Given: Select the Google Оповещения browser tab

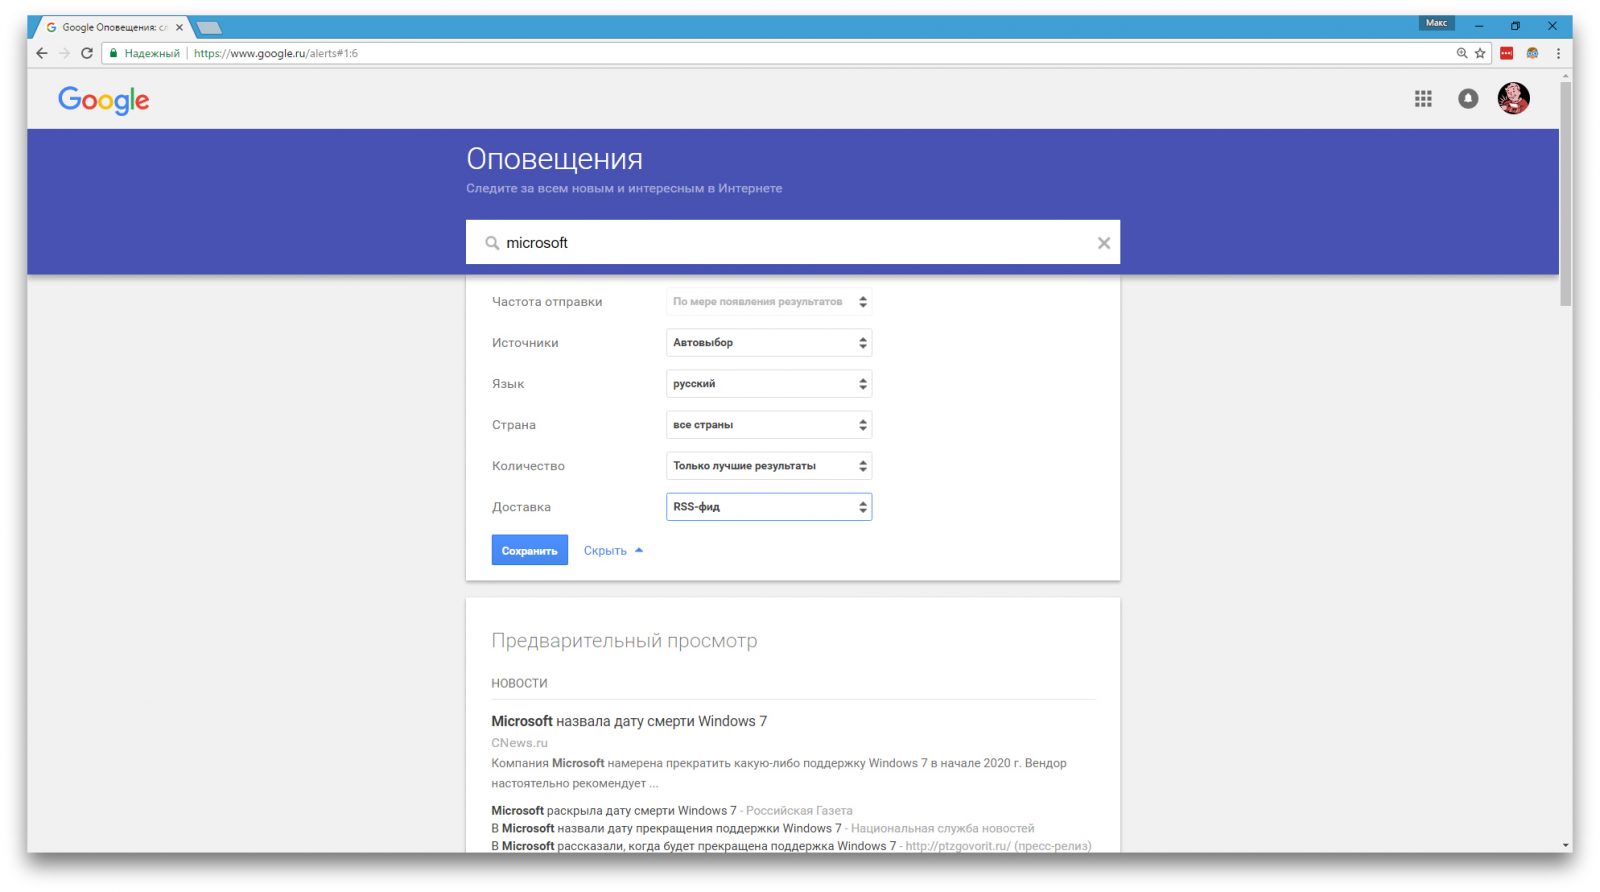Looking at the screenshot, I should point(110,28).
